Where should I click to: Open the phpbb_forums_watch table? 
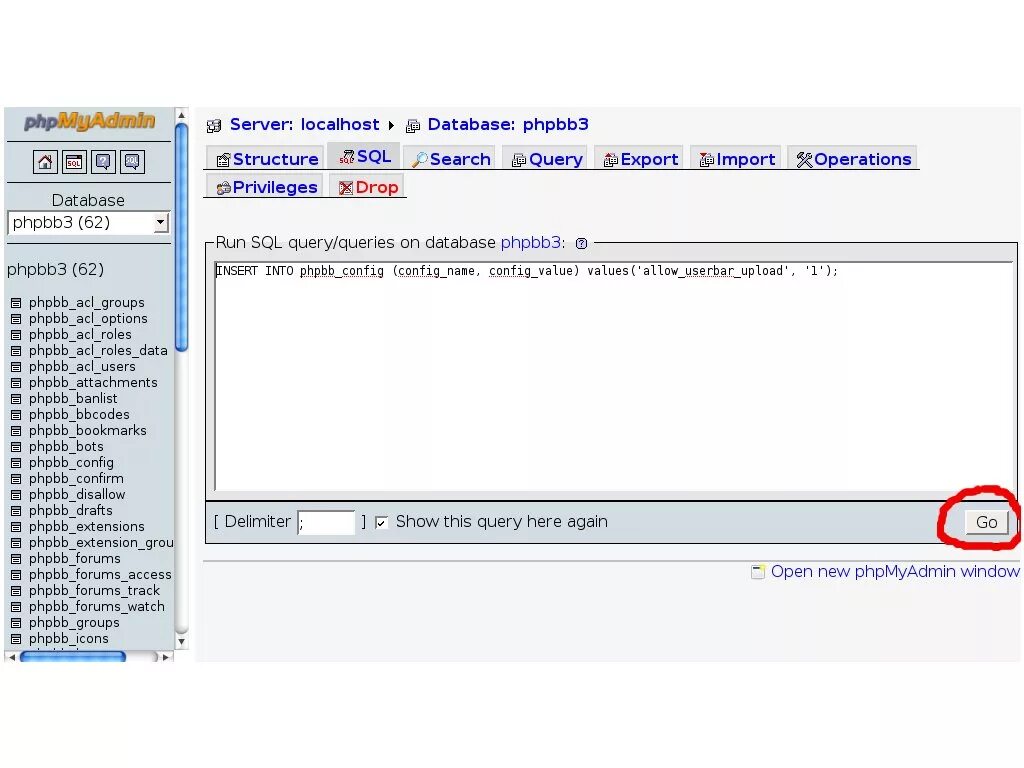coord(97,607)
